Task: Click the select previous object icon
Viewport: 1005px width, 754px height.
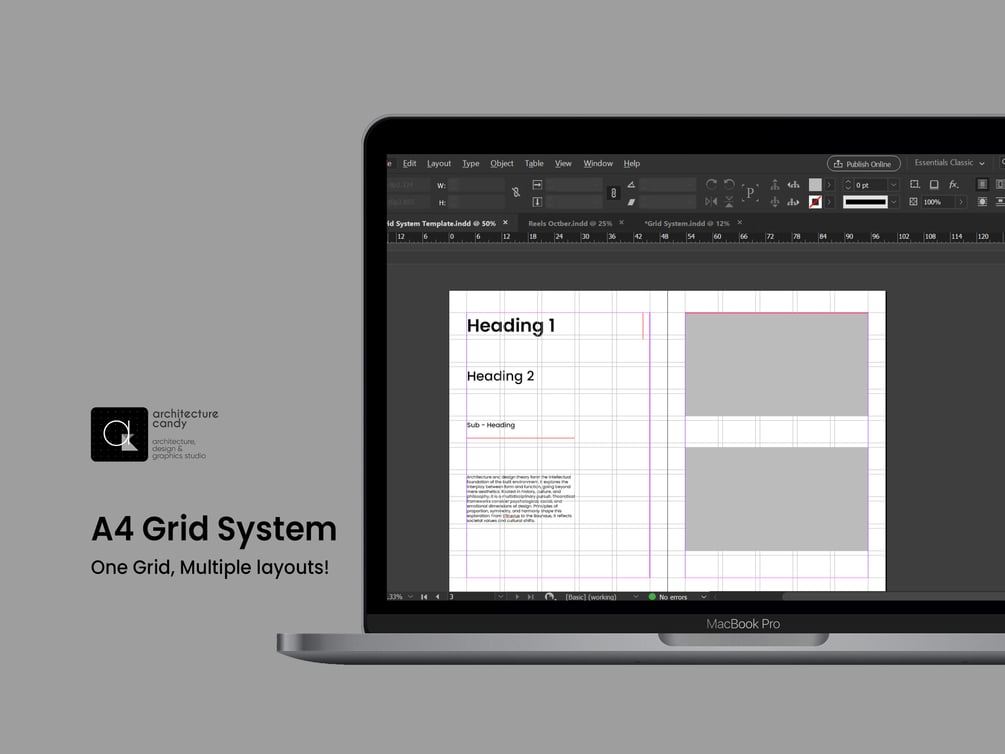Action: [x=793, y=185]
